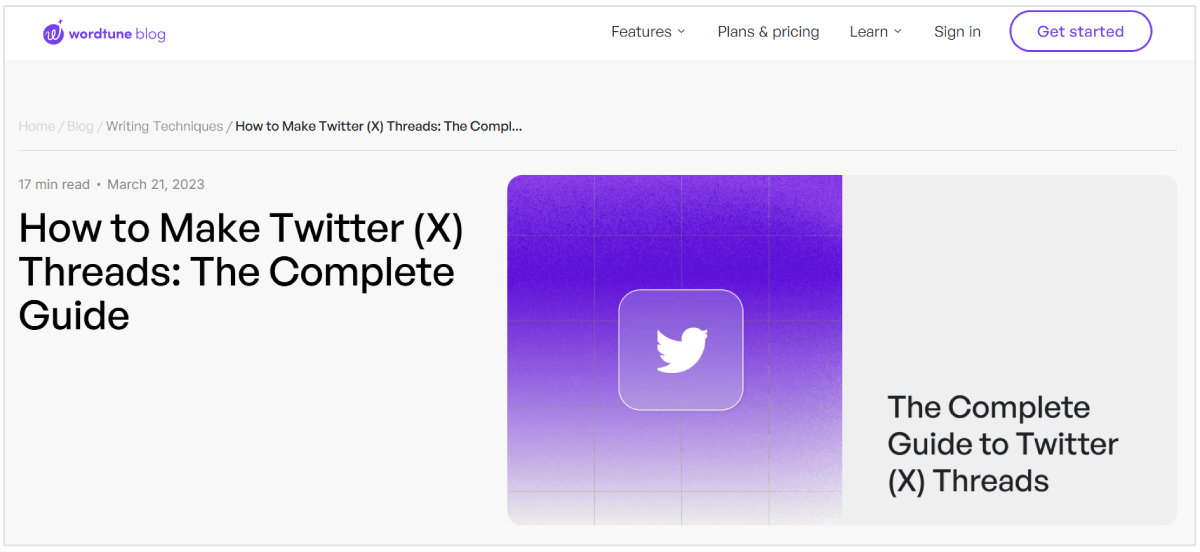Click the truncated current-page breadcrumb title
This screenshot has width=1200, height=552.
coord(379,126)
